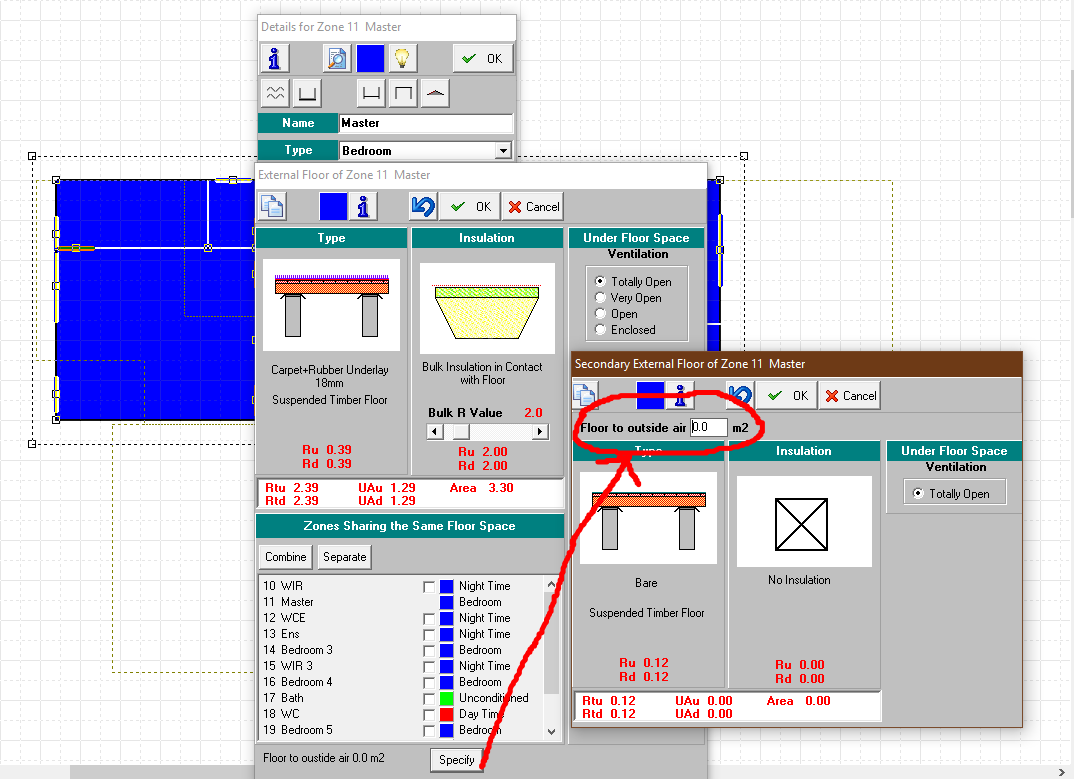
Task: Tick the checkbox for zone 10 WIR
Action: [x=429, y=586]
